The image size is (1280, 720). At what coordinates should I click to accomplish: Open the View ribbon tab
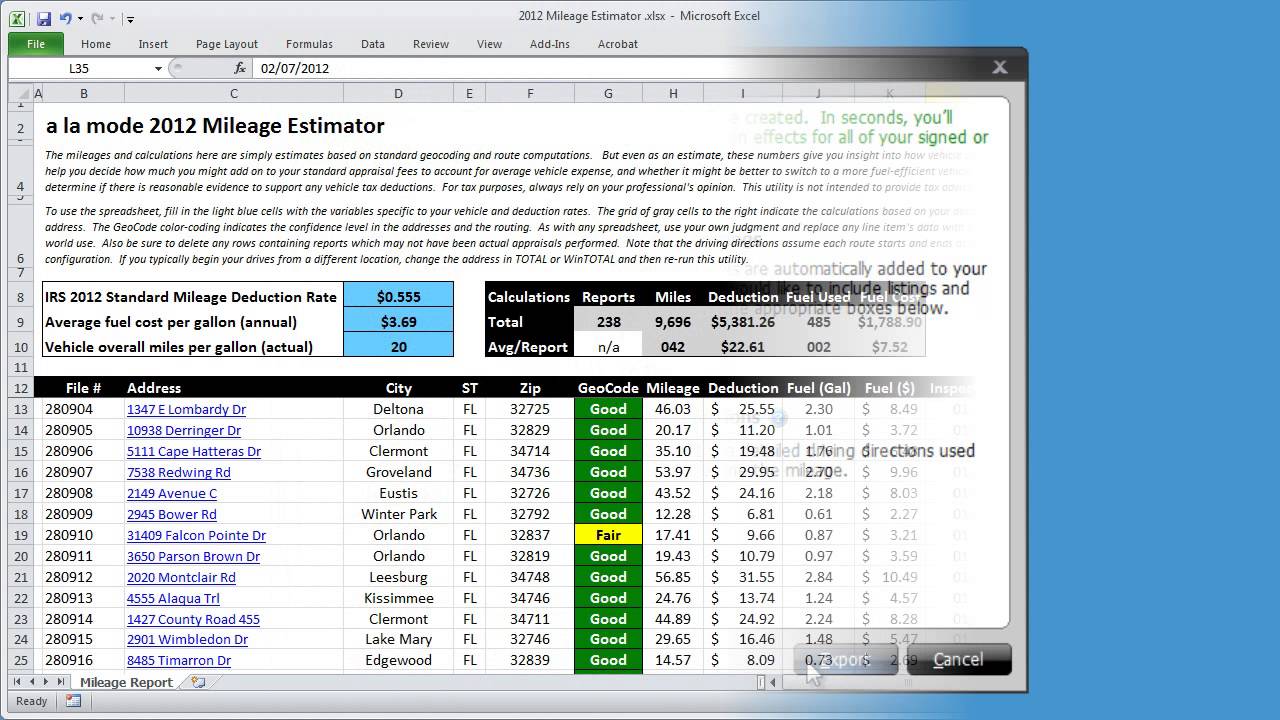[489, 44]
